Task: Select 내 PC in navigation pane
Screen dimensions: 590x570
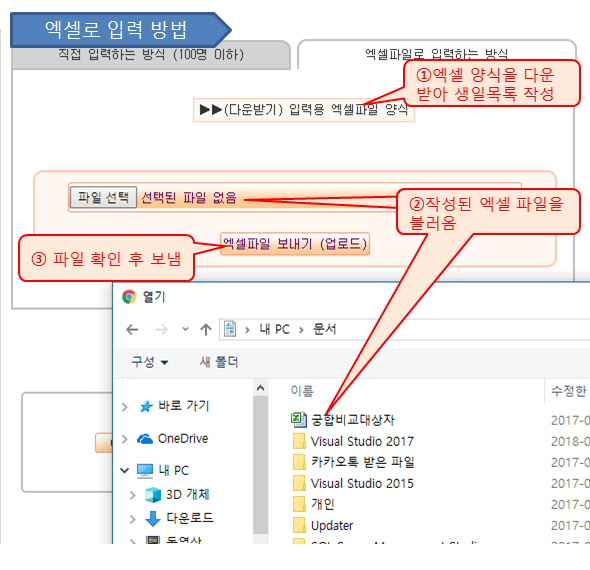Action: (173, 470)
